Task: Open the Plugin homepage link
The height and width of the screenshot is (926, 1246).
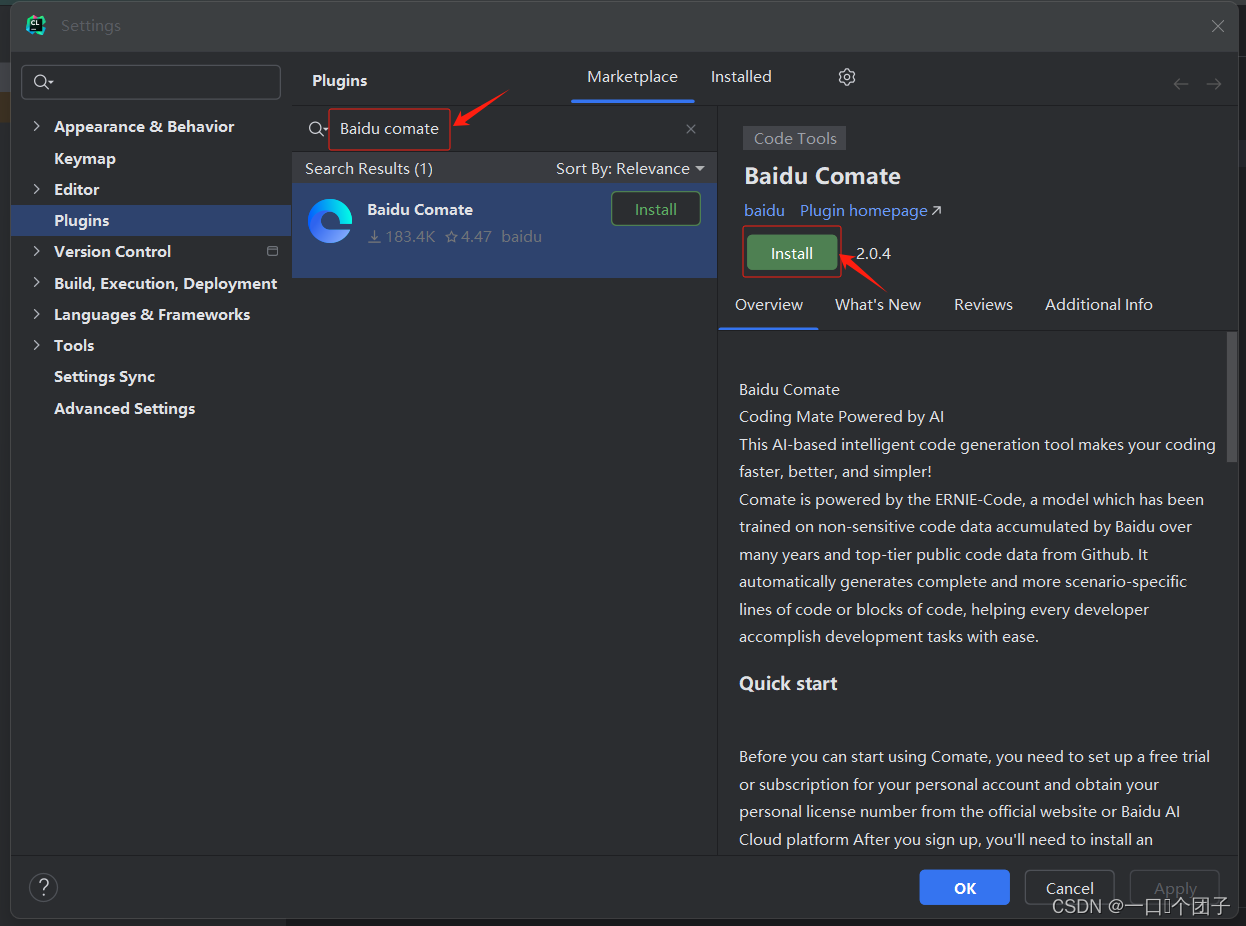Action: [x=871, y=211]
